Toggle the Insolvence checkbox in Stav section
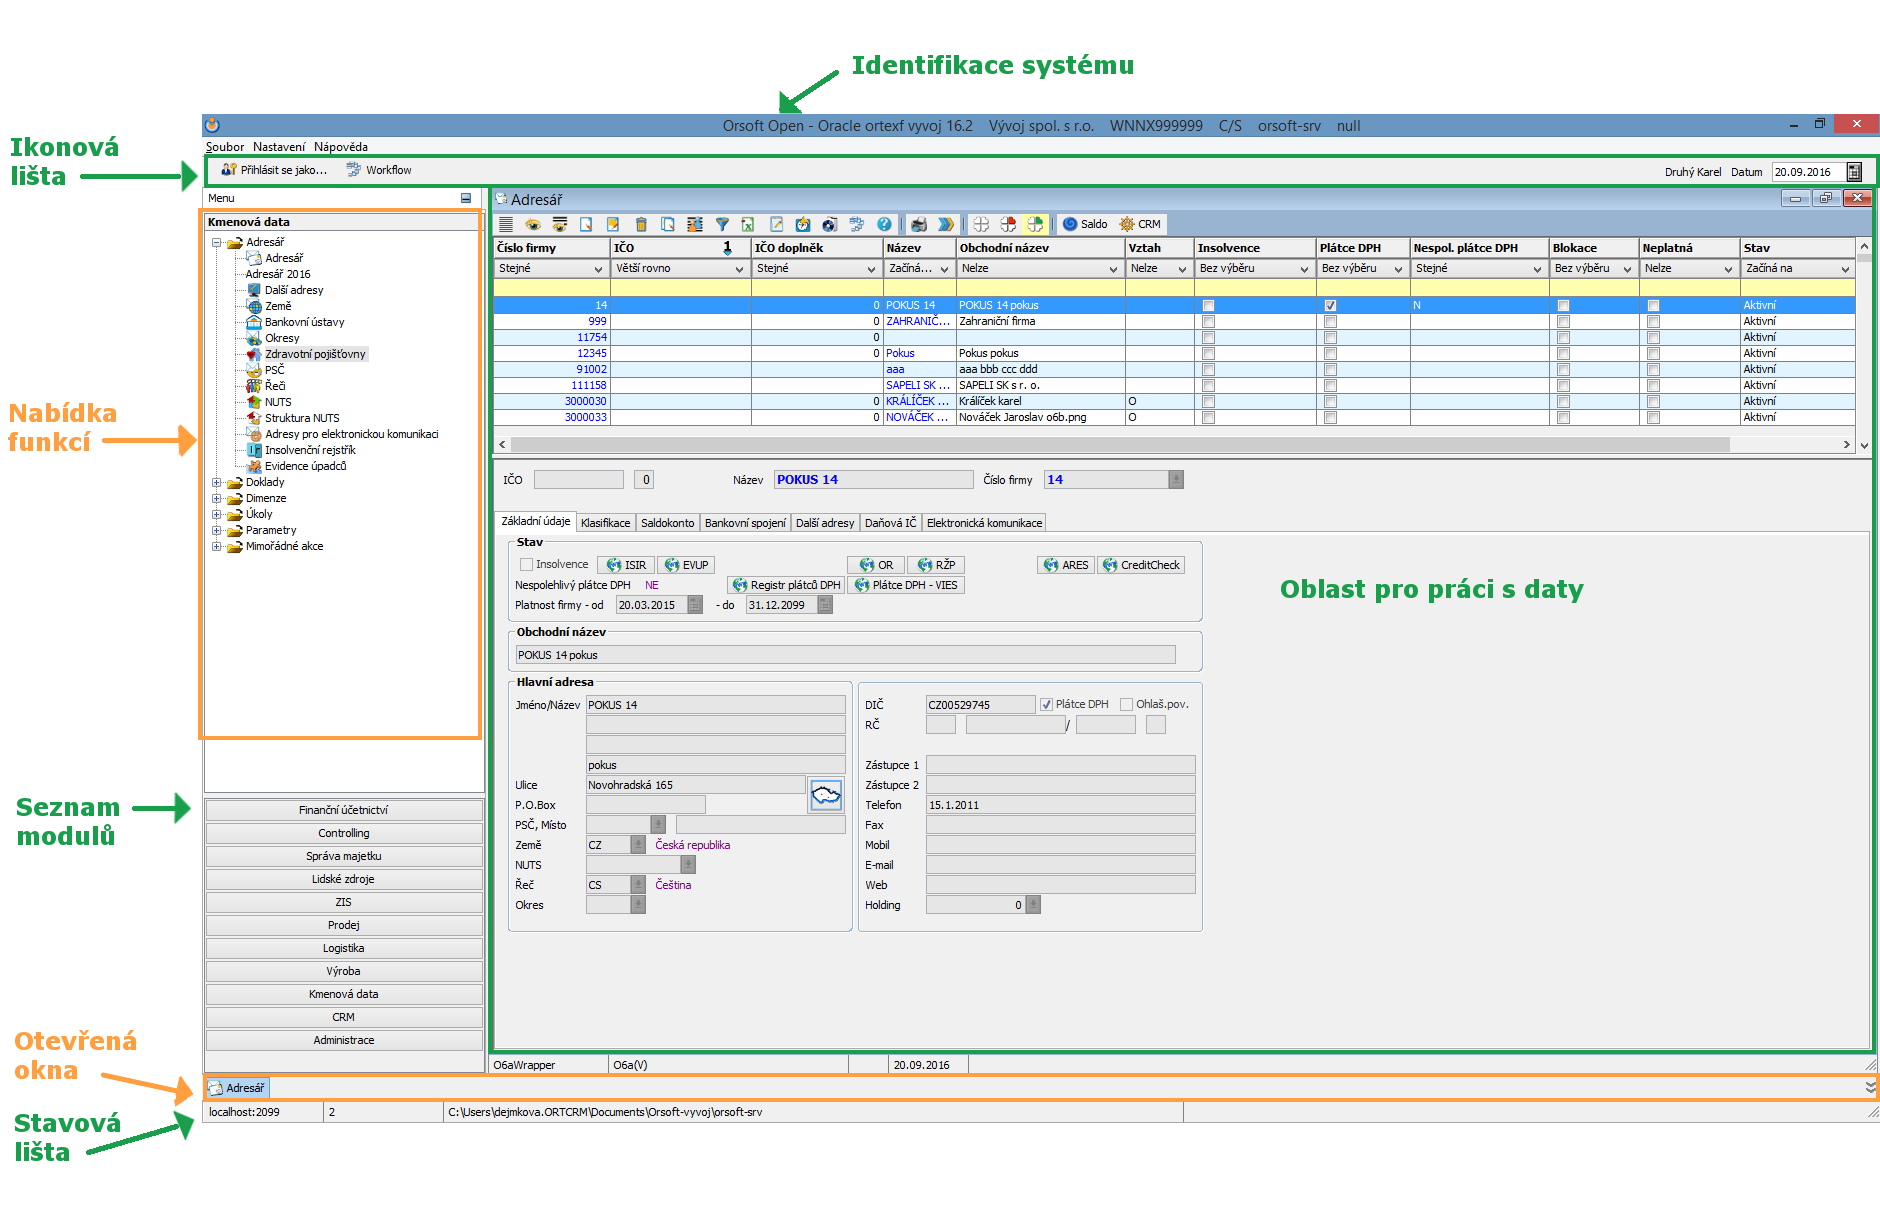1880x1210 pixels. pyautogui.click(x=526, y=565)
